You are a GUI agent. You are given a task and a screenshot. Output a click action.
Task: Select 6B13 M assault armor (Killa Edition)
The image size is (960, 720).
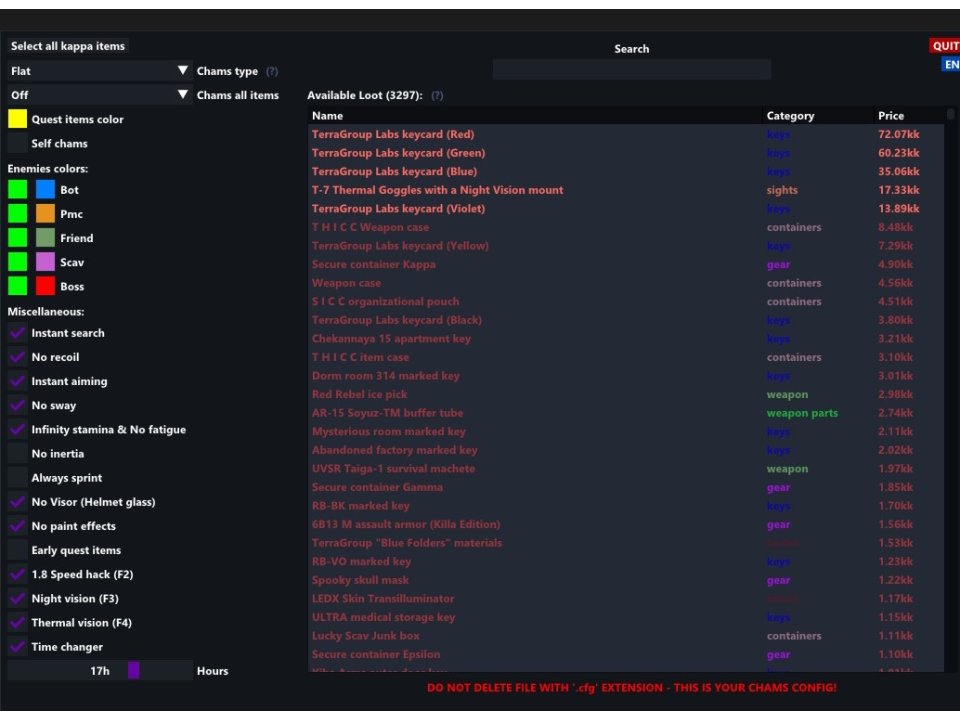click(626, 524)
